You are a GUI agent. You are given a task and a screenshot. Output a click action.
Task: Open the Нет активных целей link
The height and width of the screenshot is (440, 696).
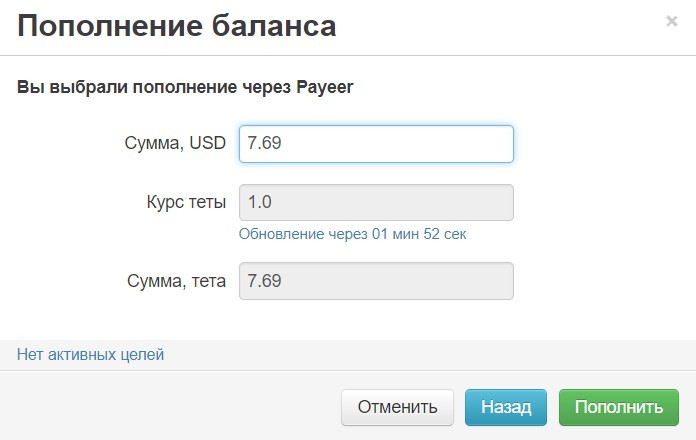point(90,354)
